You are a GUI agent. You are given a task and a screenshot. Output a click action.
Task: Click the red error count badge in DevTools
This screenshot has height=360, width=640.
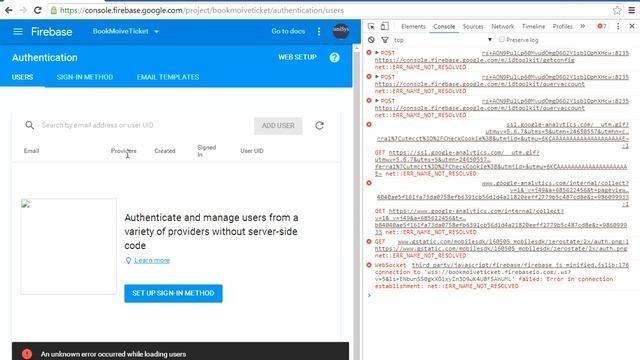click(x=602, y=26)
